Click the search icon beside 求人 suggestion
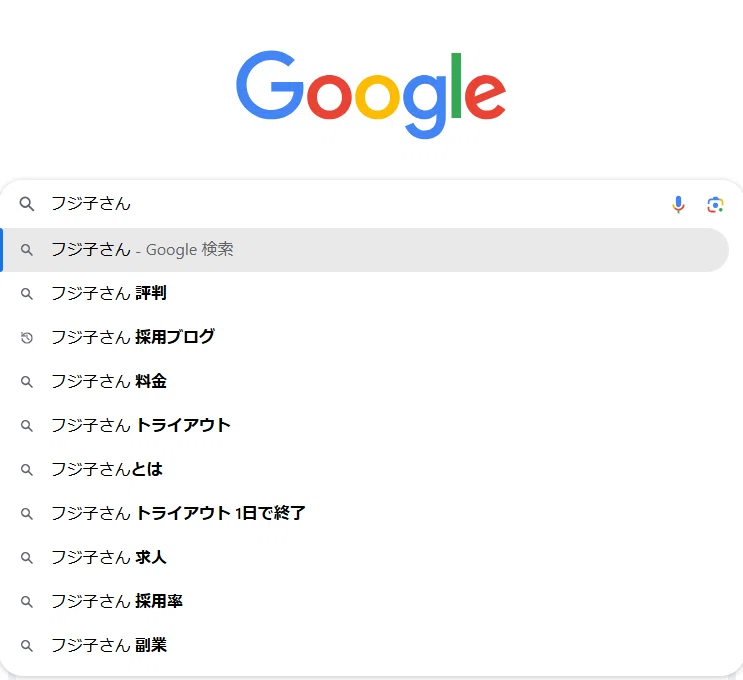The height and width of the screenshot is (680, 743). click(27, 558)
